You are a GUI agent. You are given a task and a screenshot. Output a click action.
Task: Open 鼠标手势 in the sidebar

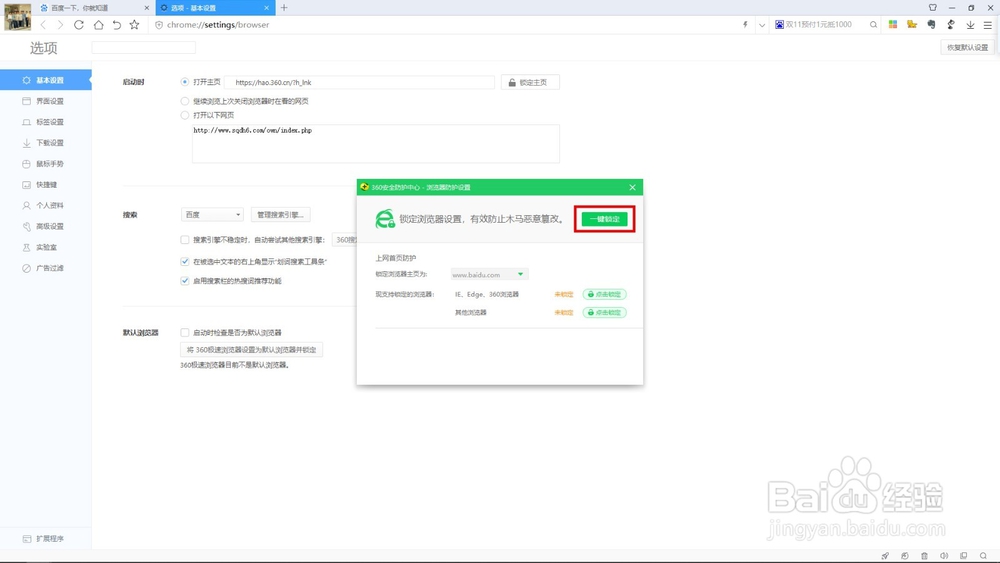[45, 164]
